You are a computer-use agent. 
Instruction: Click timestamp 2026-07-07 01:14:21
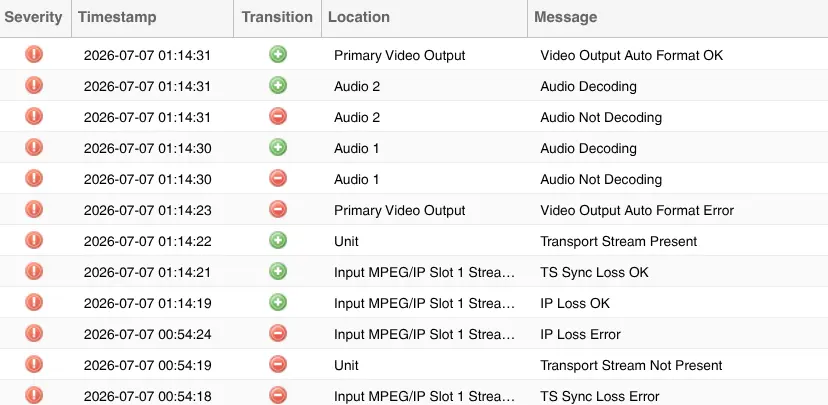pyautogui.click(x=147, y=272)
